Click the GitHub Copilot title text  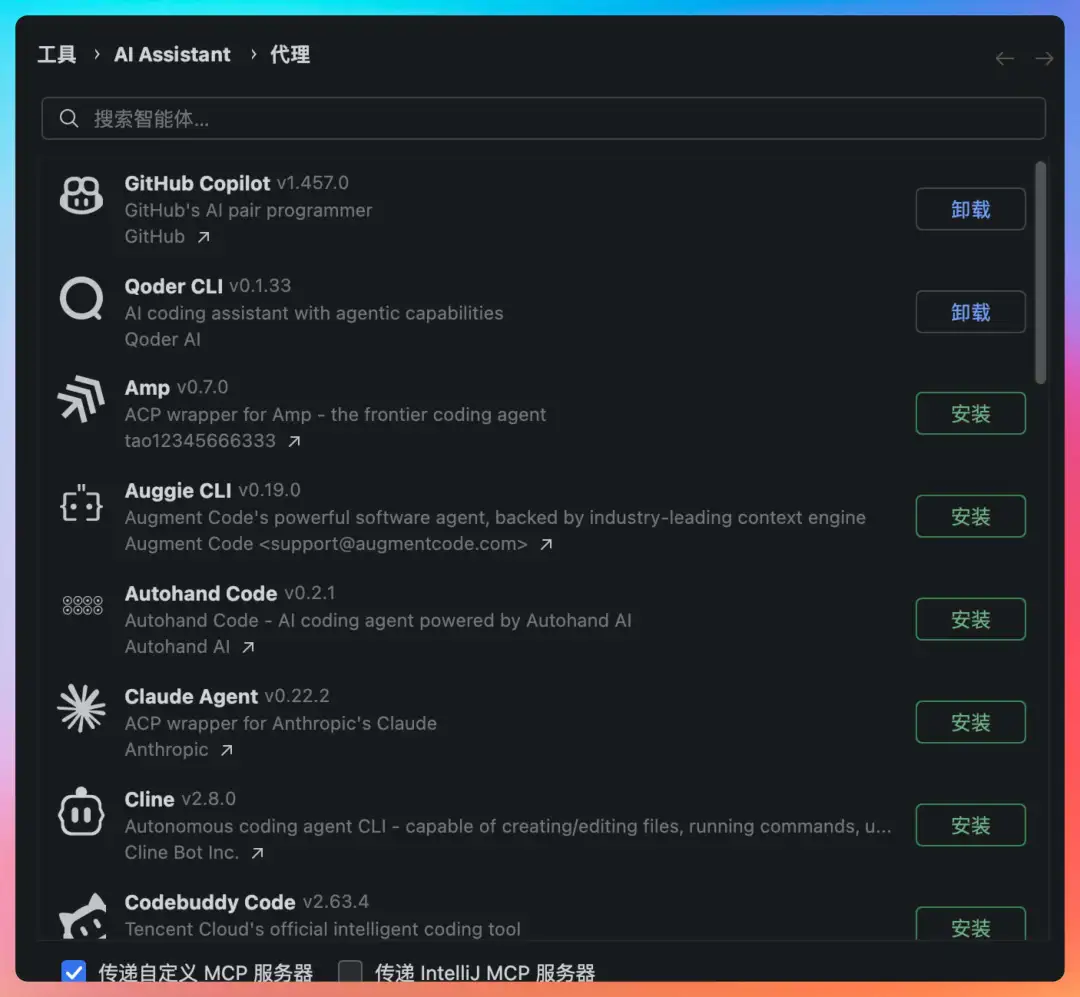click(197, 183)
